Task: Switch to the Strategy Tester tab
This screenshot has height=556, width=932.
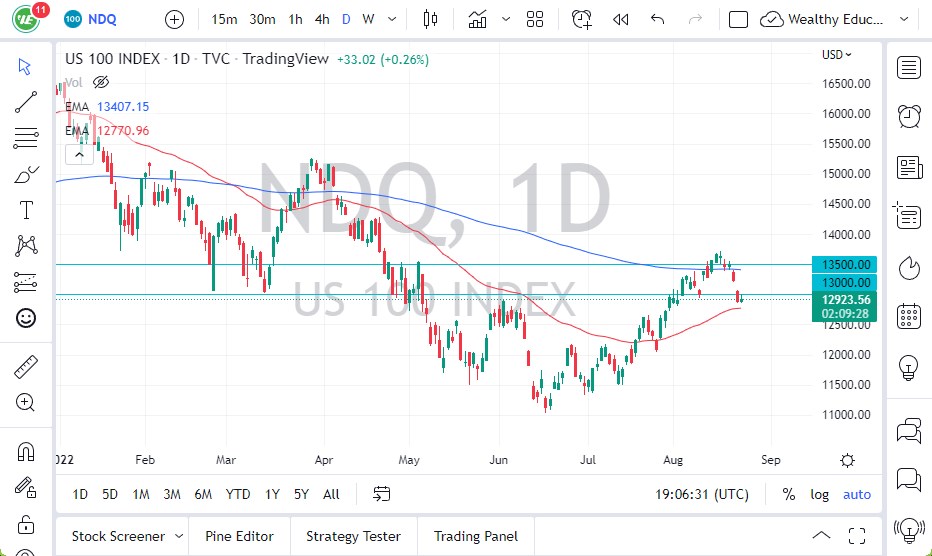Action: tap(354, 537)
